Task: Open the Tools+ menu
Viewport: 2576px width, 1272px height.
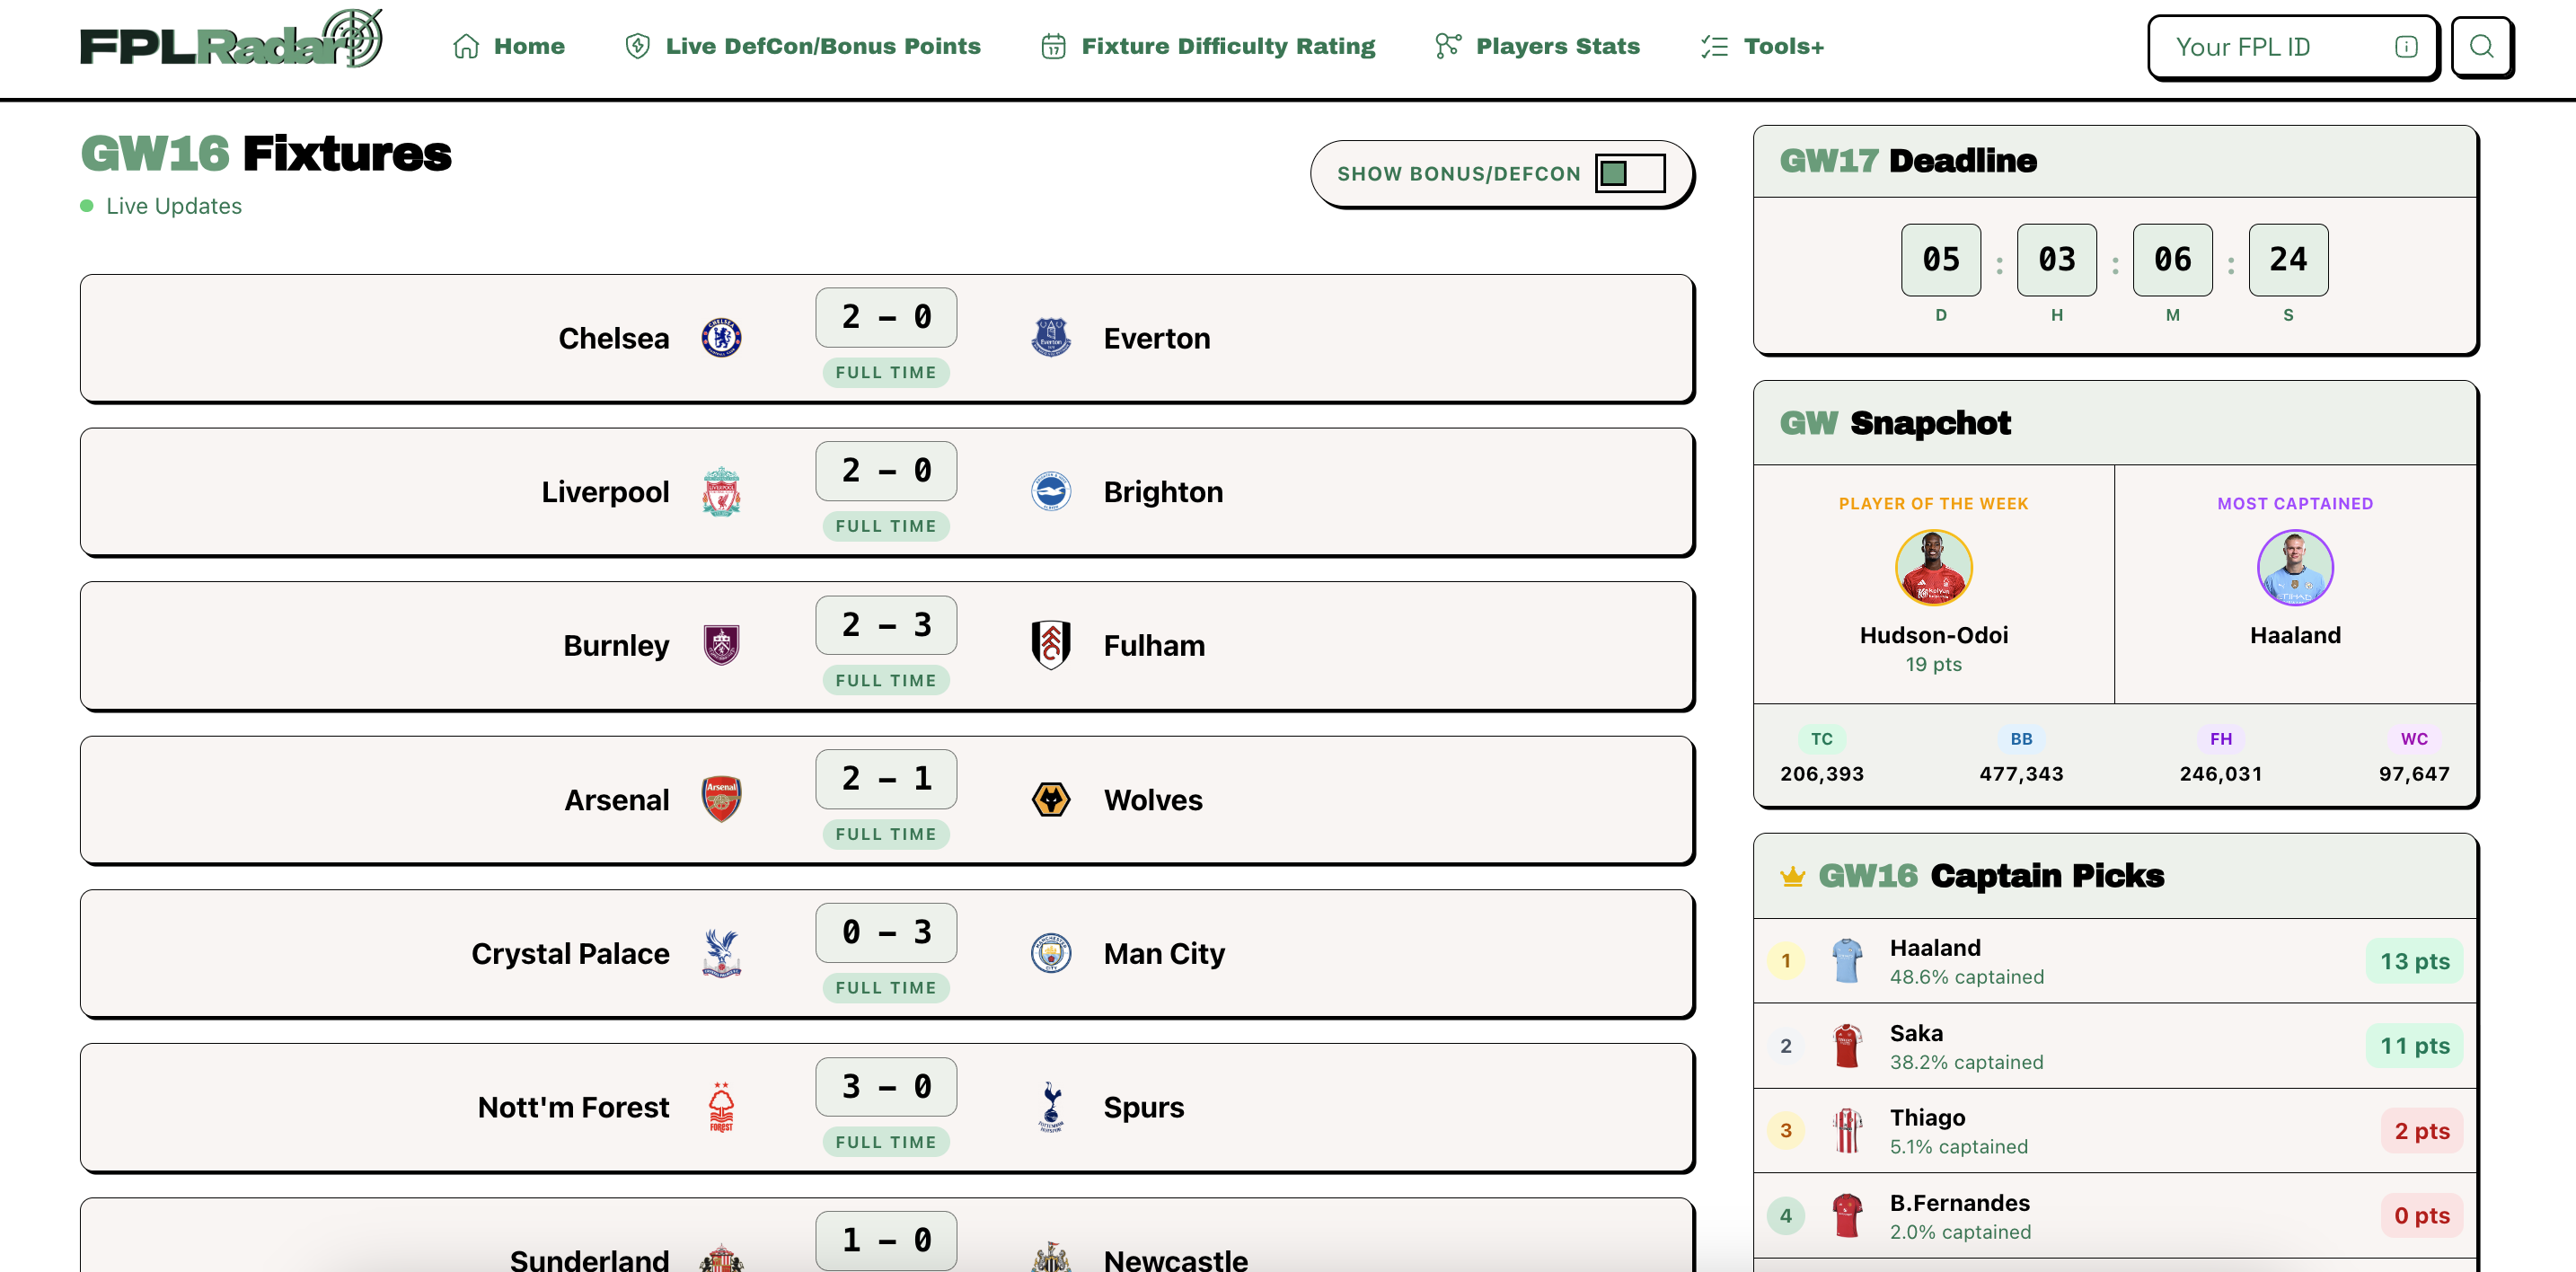Action: (1762, 46)
